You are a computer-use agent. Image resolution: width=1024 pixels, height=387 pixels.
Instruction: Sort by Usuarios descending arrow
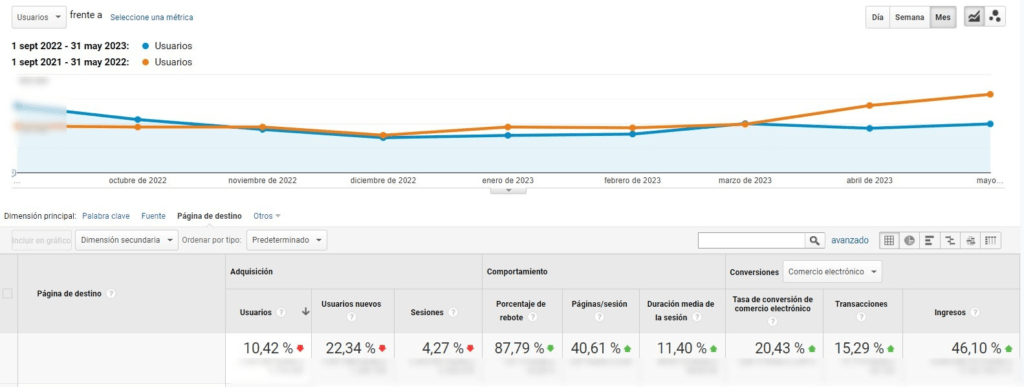[305, 313]
